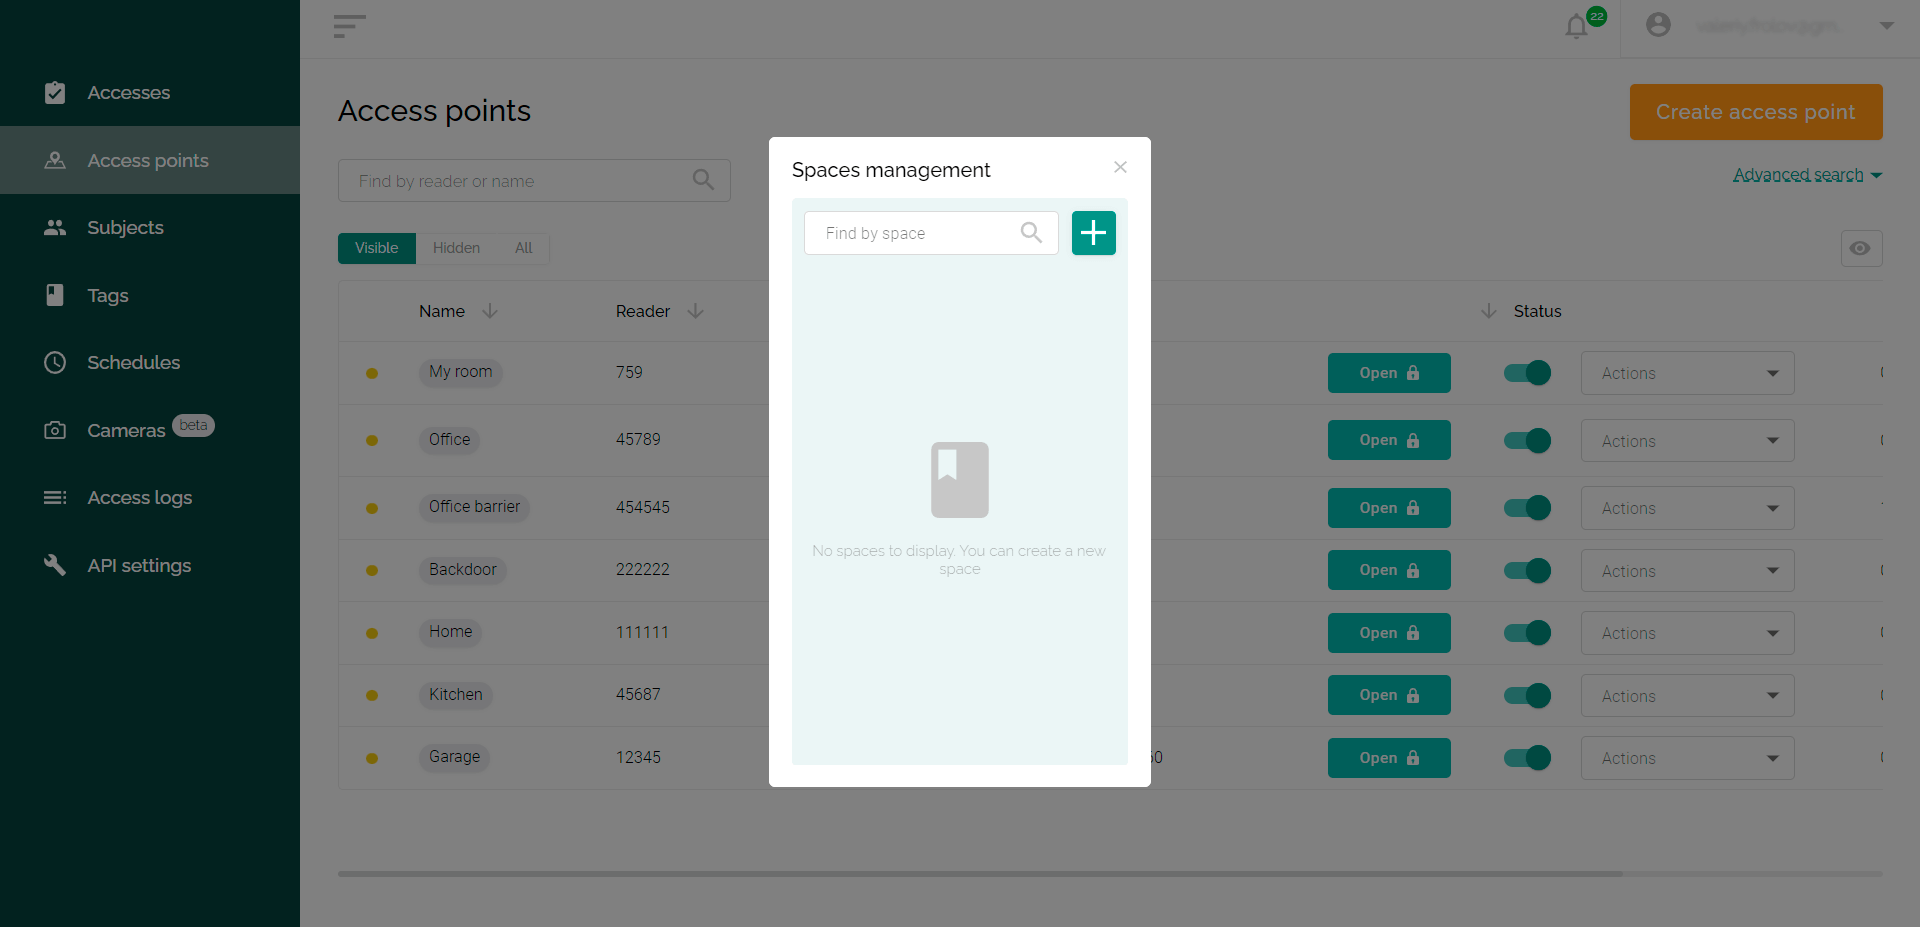This screenshot has height=927, width=1920.
Task: Click the horizontal scrollbar below table
Action: pos(980,874)
